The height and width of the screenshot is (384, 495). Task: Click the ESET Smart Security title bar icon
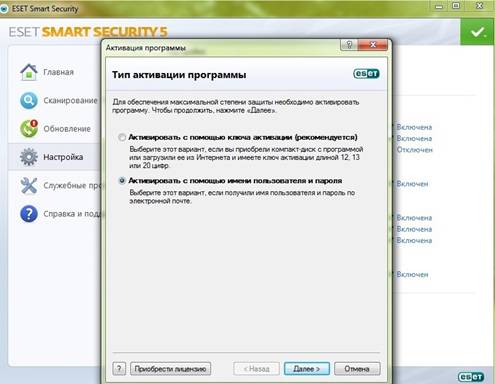tap(4, 9)
